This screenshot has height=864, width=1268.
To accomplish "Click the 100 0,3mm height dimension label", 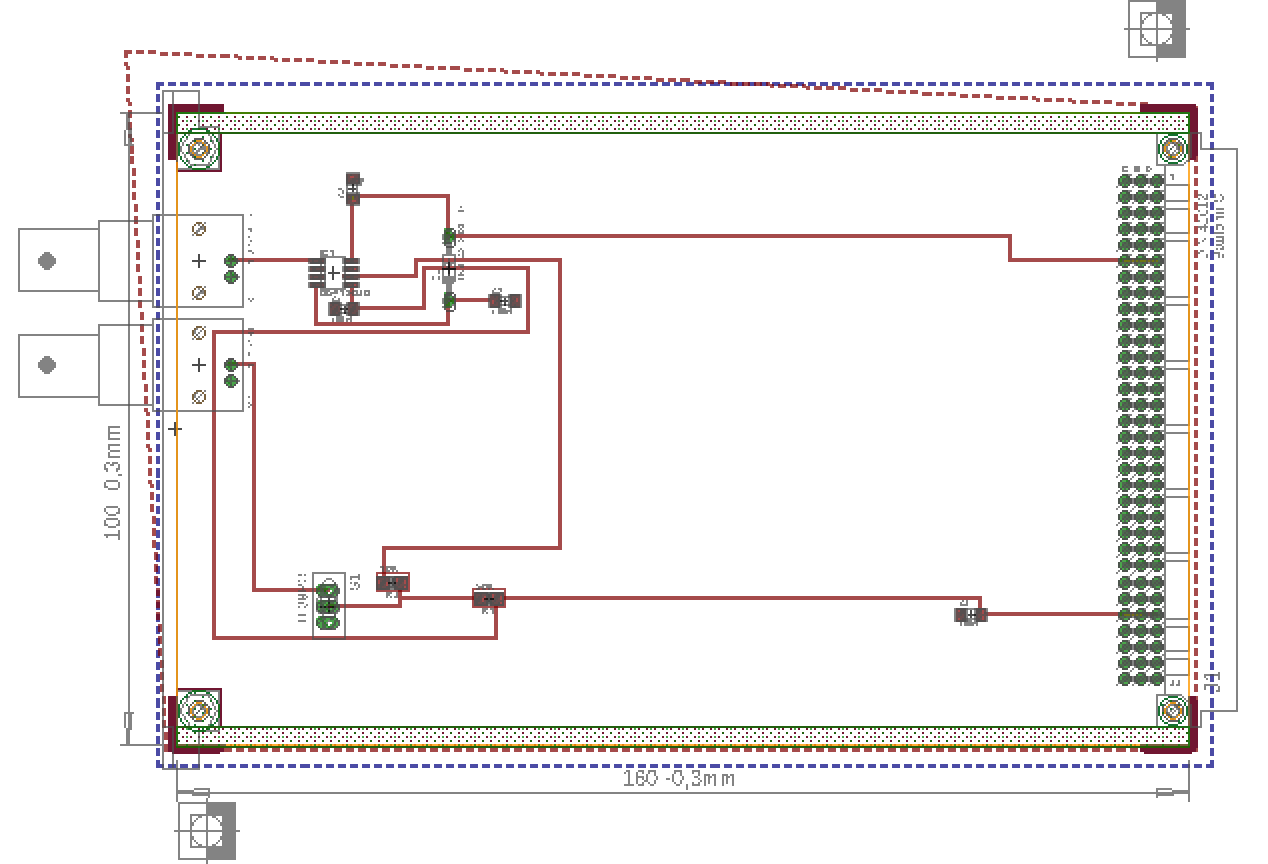I will [113, 483].
